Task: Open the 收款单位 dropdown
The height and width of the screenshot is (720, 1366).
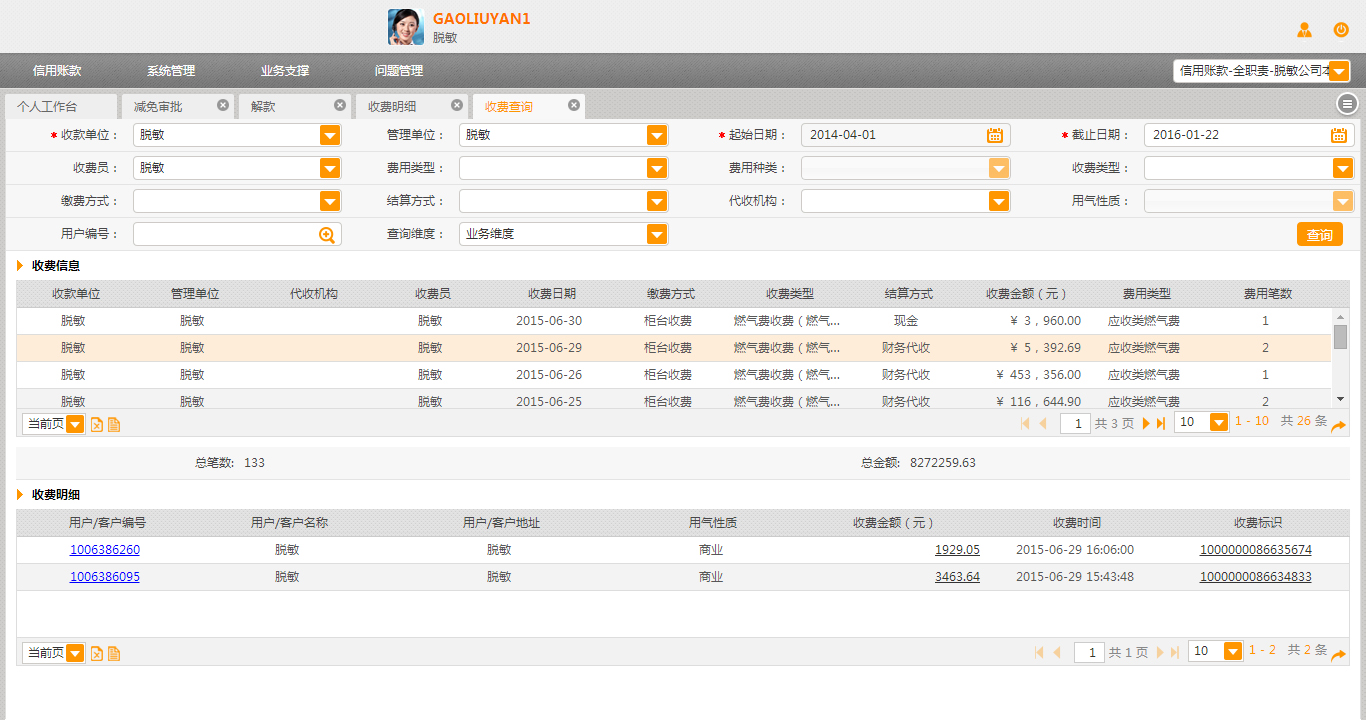Action: 330,135
